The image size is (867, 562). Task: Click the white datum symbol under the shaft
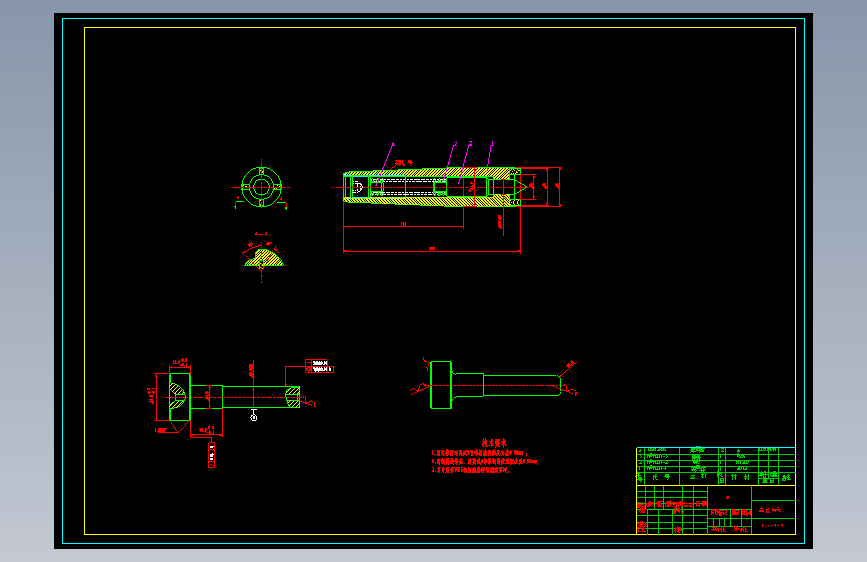(254, 415)
